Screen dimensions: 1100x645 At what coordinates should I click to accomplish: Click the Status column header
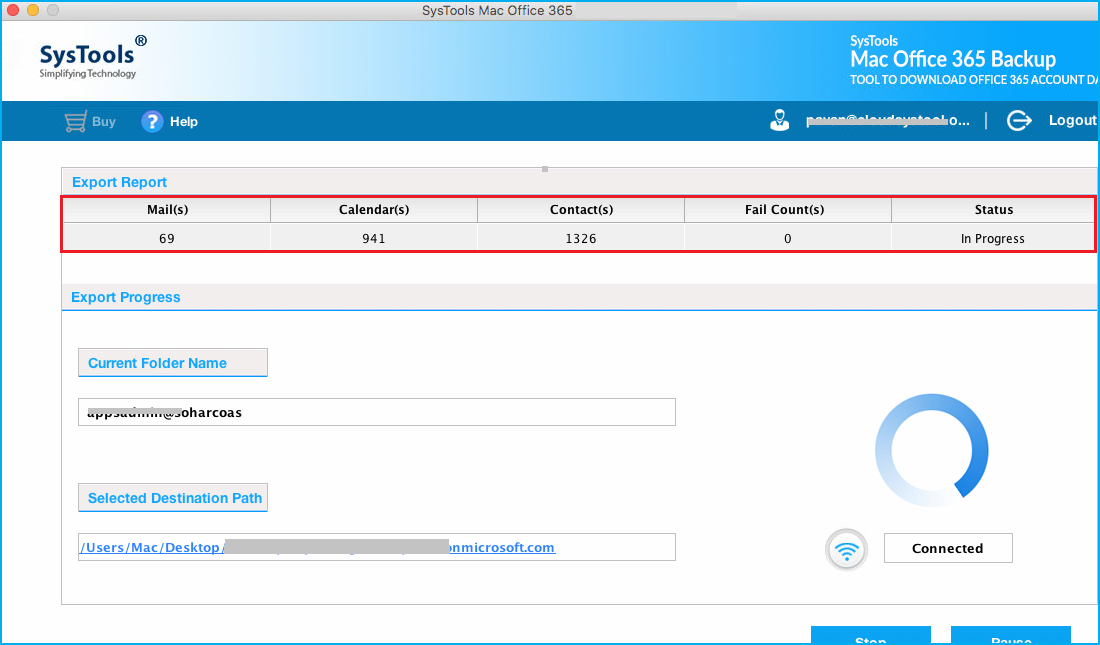(x=993, y=210)
